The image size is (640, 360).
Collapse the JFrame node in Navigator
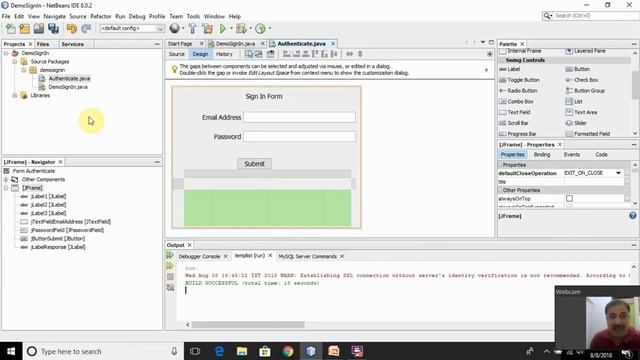click(x=6, y=188)
